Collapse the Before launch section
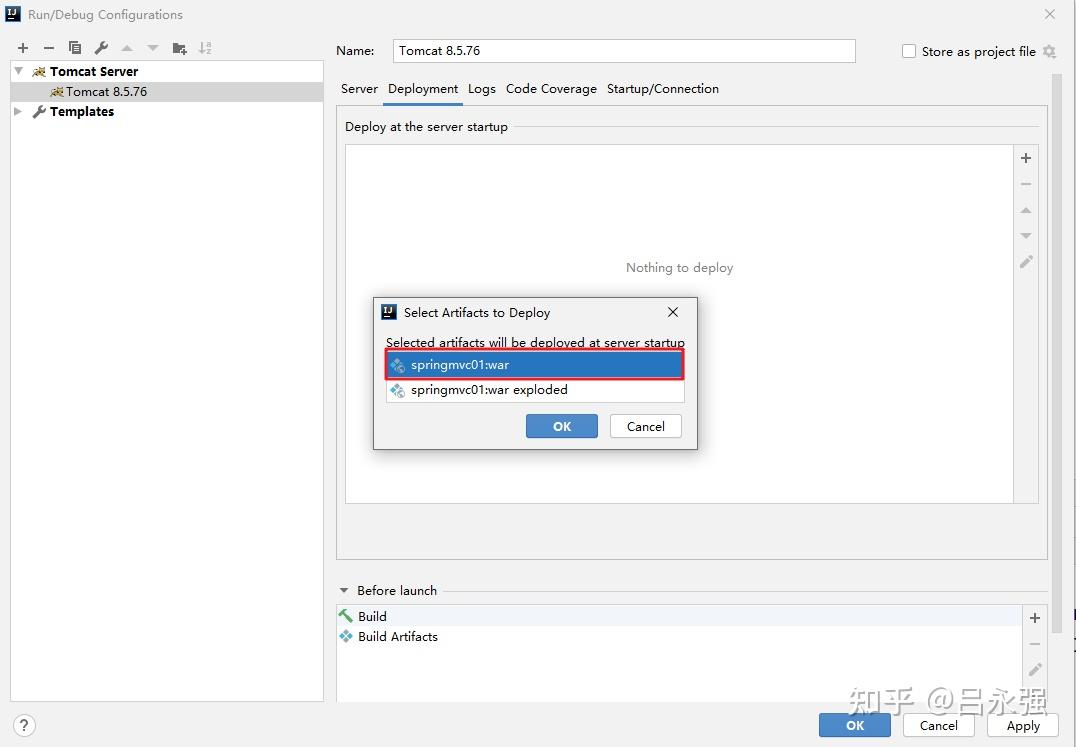Image resolution: width=1076 pixels, height=747 pixels. tap(344, 591)
